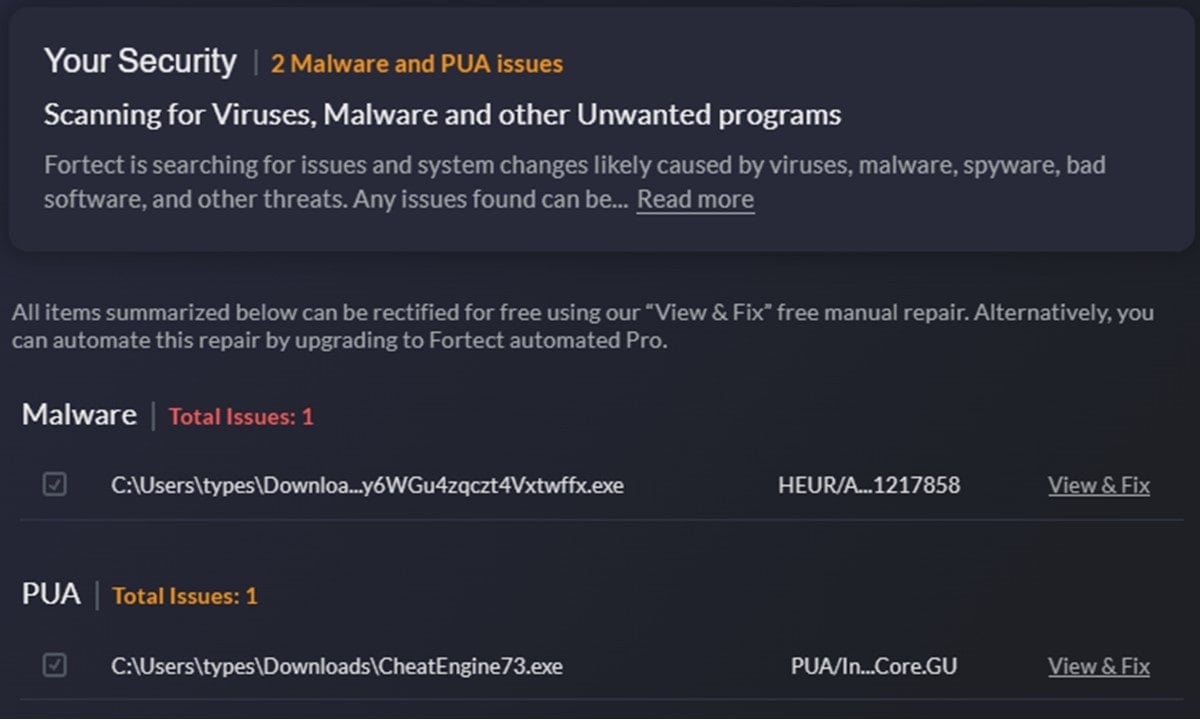Click the Scanning for Viruses heading

point(442,115)
